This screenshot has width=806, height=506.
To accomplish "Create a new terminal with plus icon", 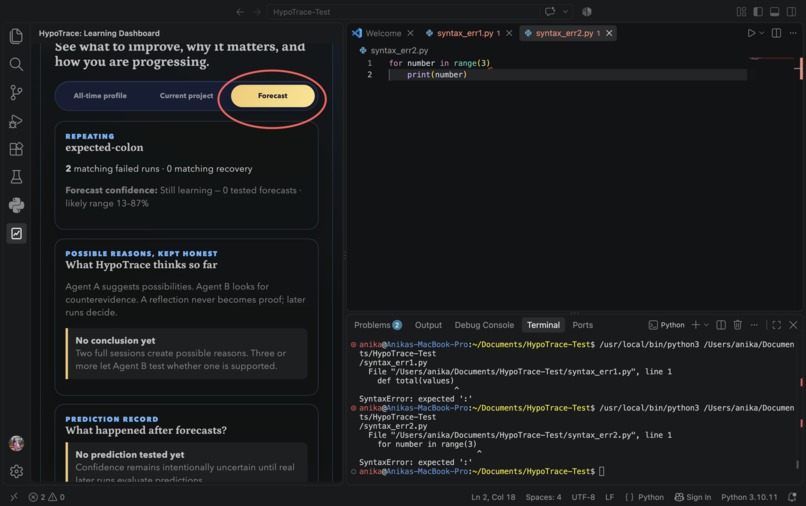I will [695, 325].
